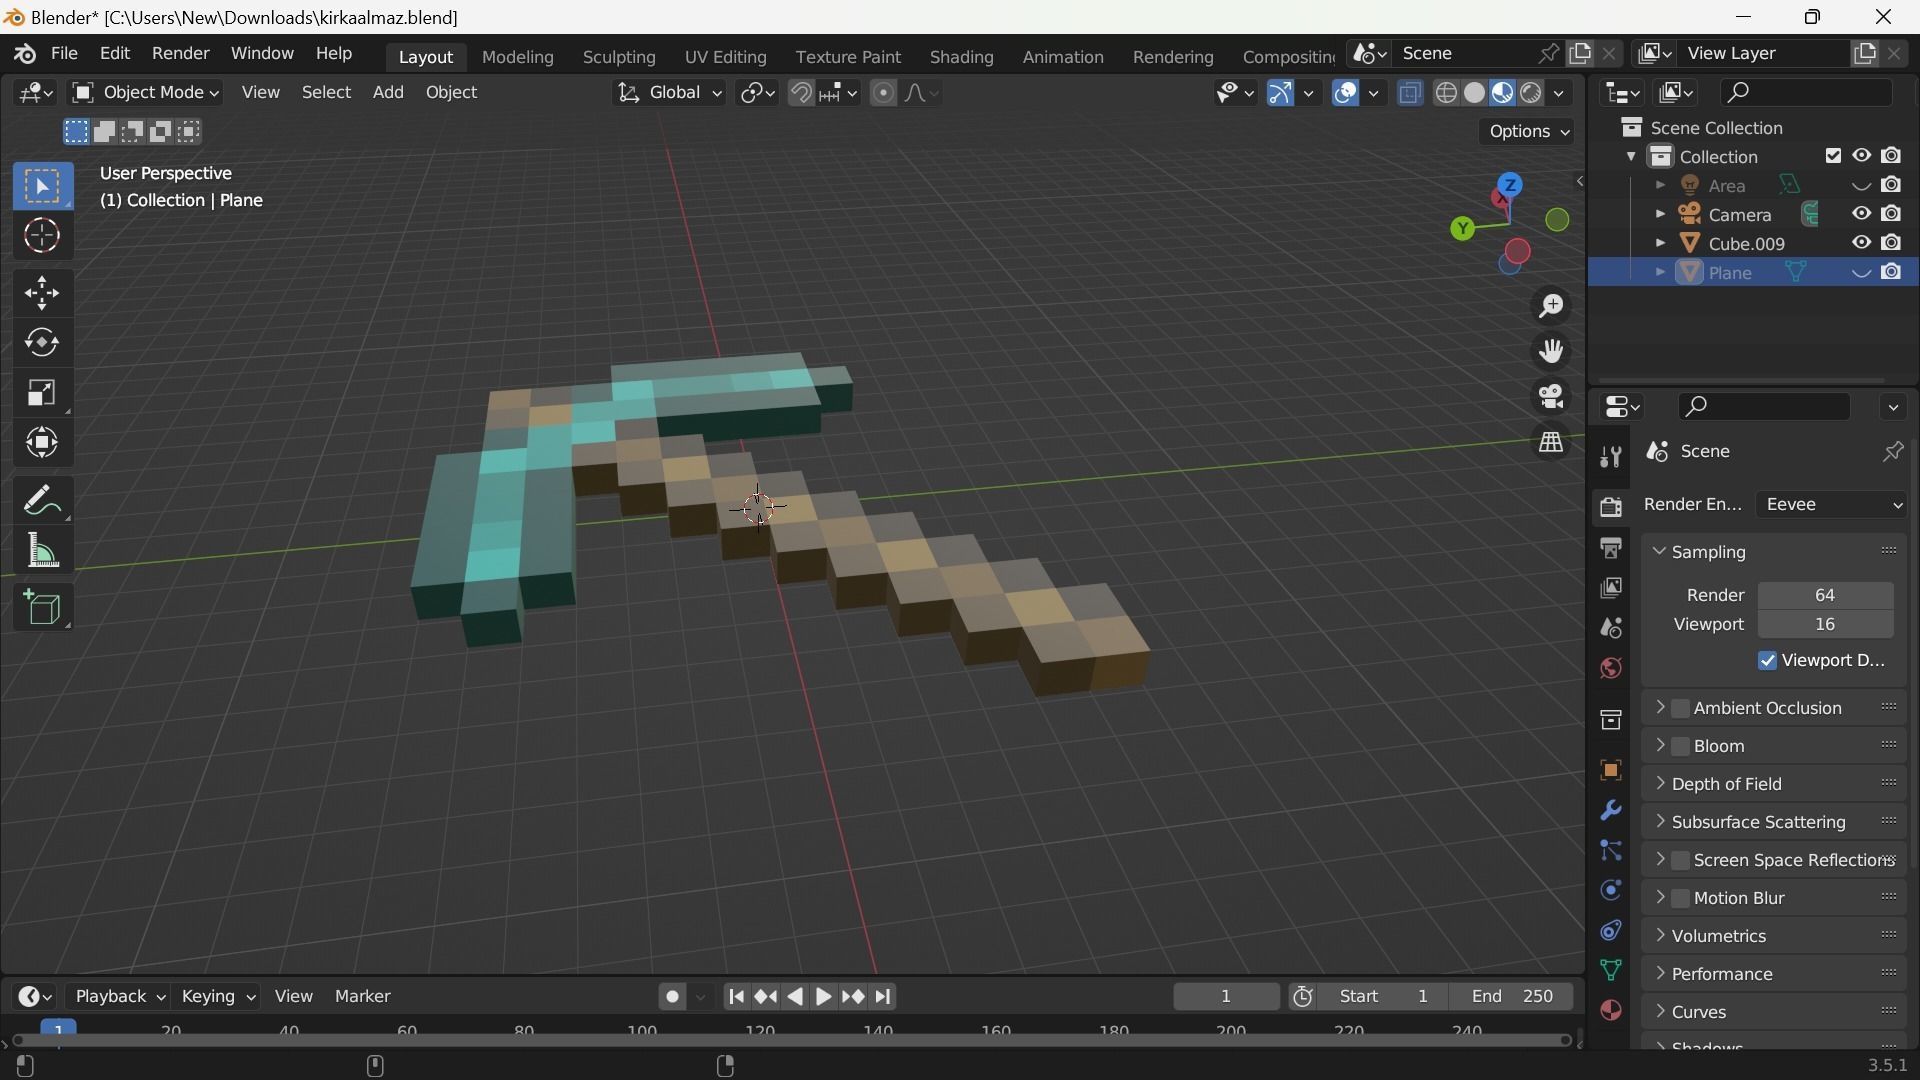Screen dimensions: 1920x1080
Task: Activate the Rotate tool
Action: pos(42,343)
